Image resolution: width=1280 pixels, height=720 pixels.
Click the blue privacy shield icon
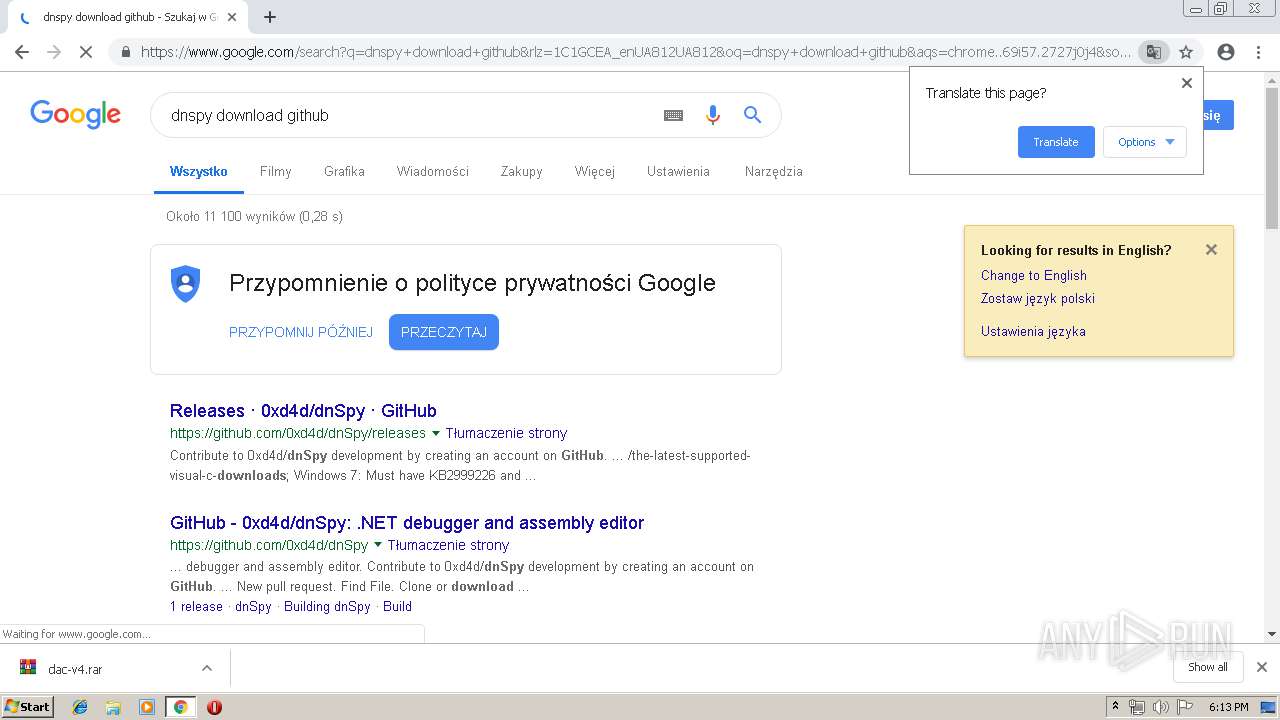pos(186,284)
